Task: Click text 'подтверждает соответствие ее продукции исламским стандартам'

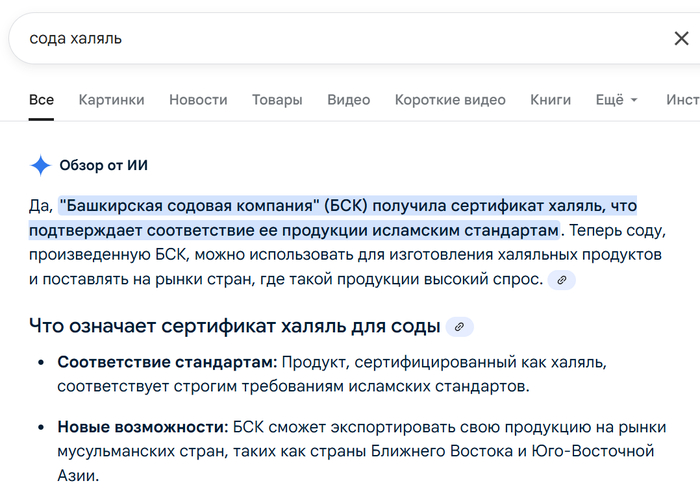Action: (x=294, y=230)
